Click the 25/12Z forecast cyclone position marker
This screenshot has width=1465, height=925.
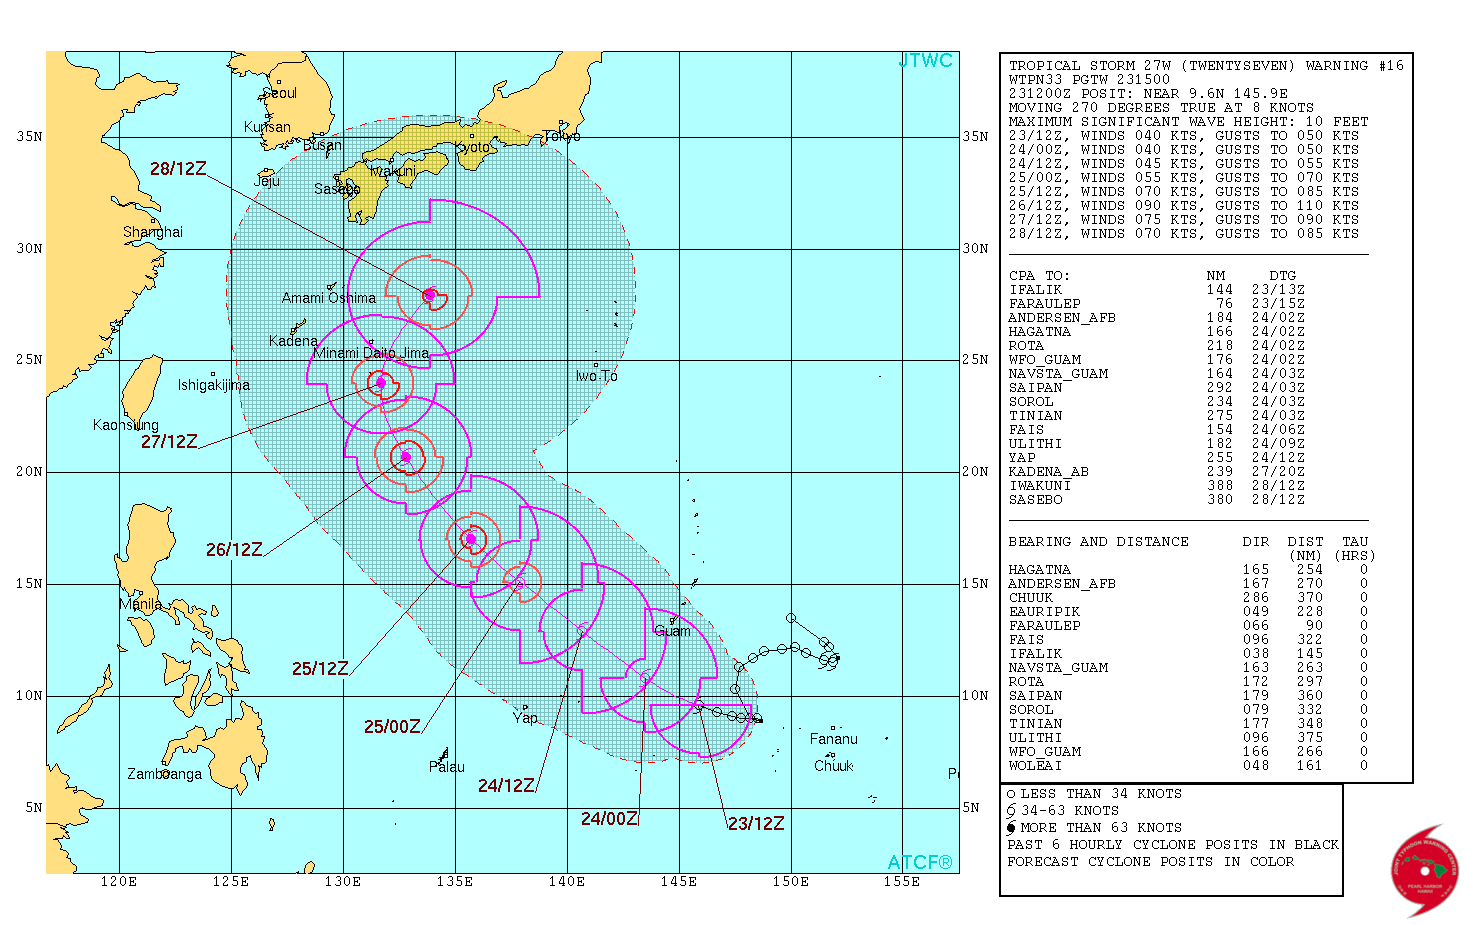tap(471, 539)
